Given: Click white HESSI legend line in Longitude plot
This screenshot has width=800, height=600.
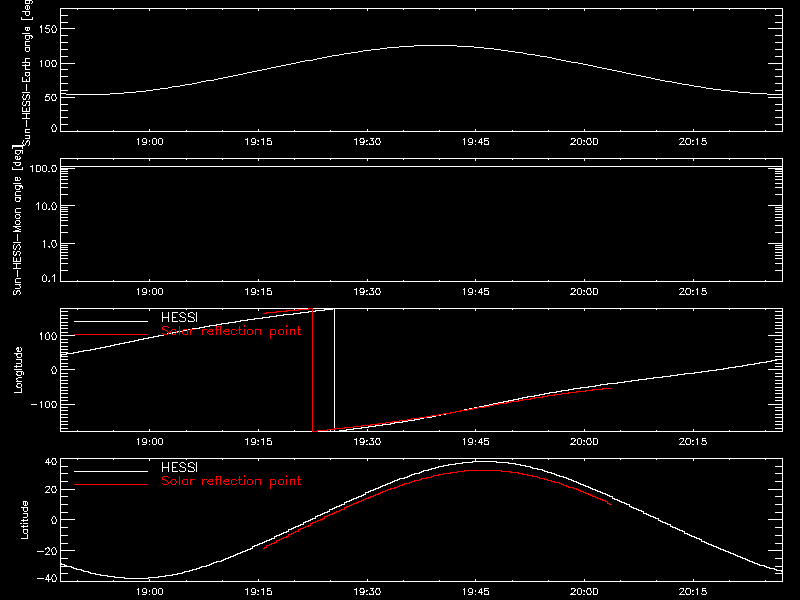Looking at the screenshot, I should tap(111, 321).
